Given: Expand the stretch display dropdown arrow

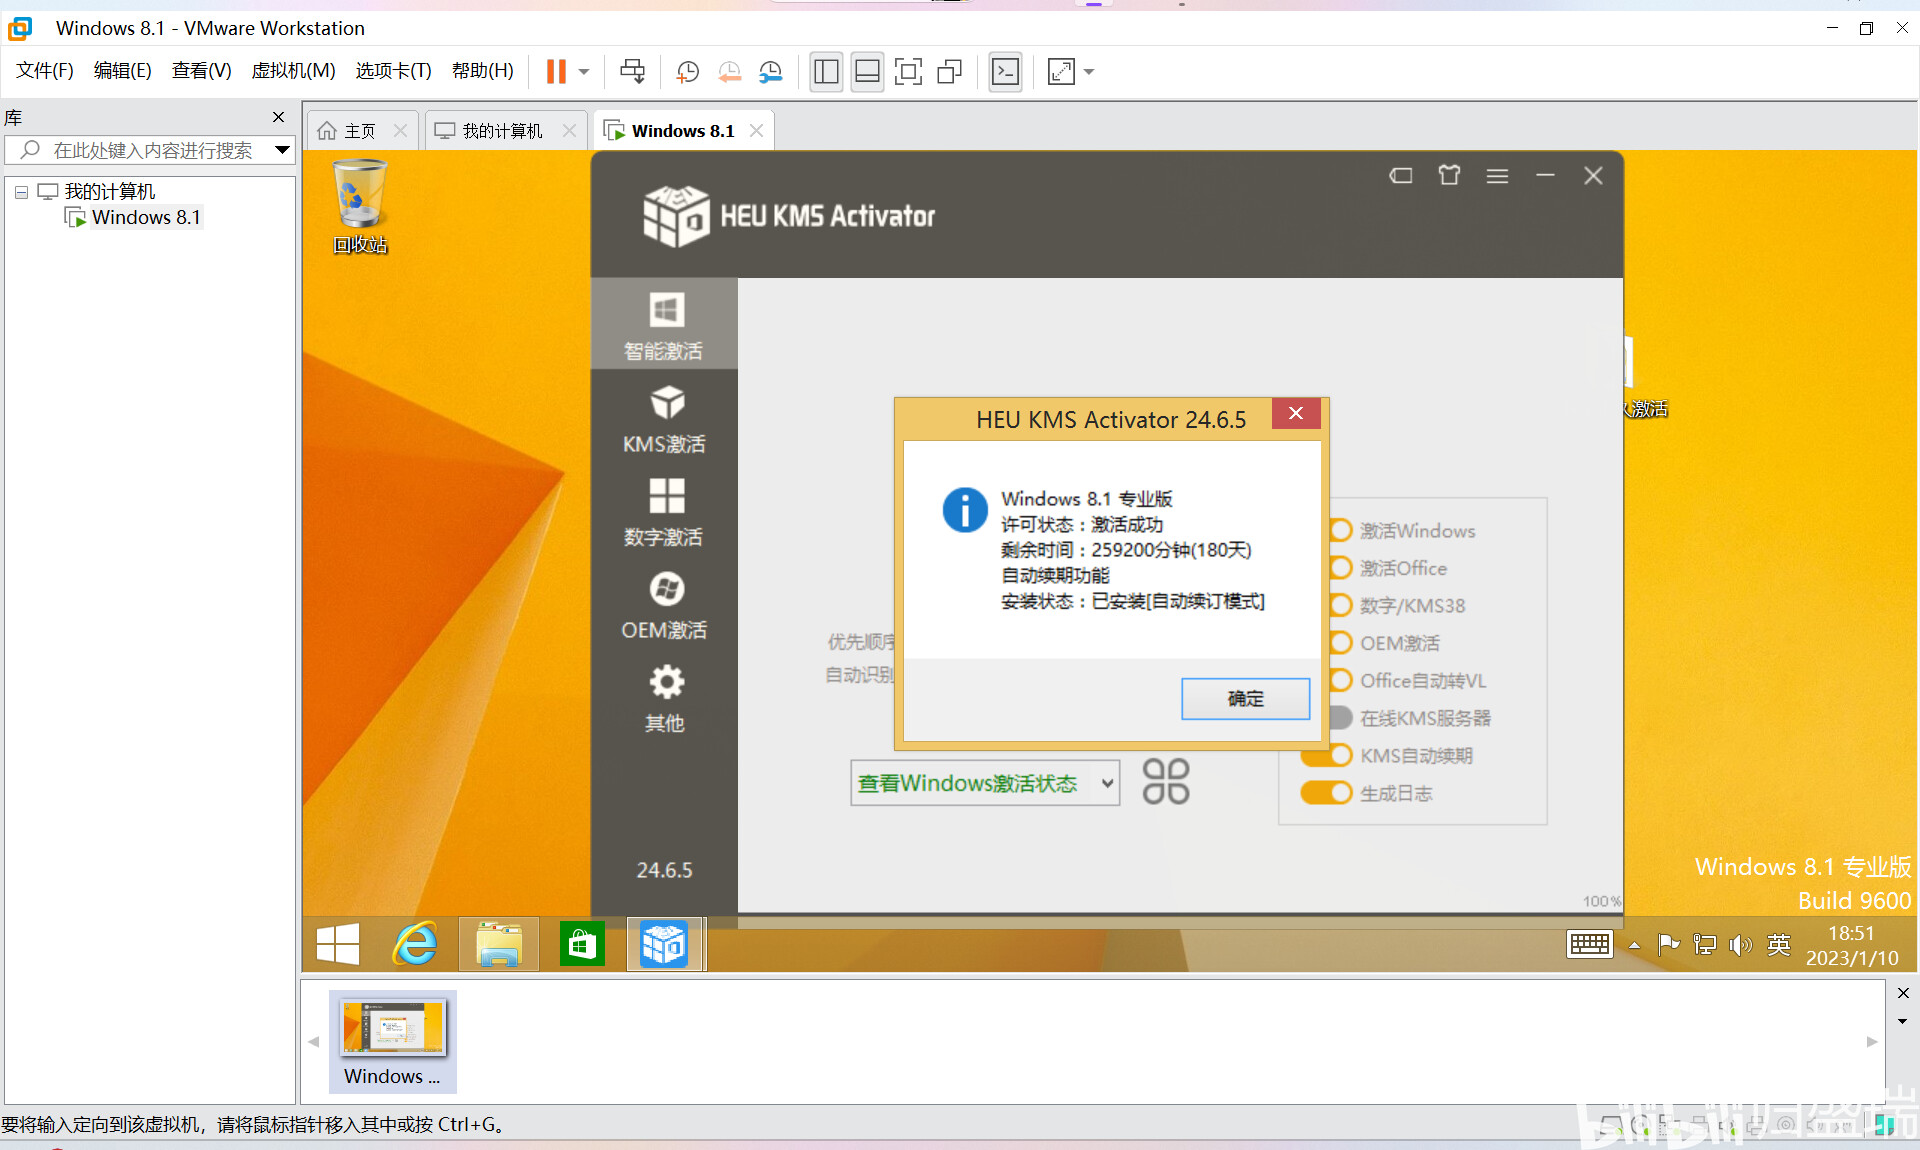Looking at the screenshot, I should 1089,72.
